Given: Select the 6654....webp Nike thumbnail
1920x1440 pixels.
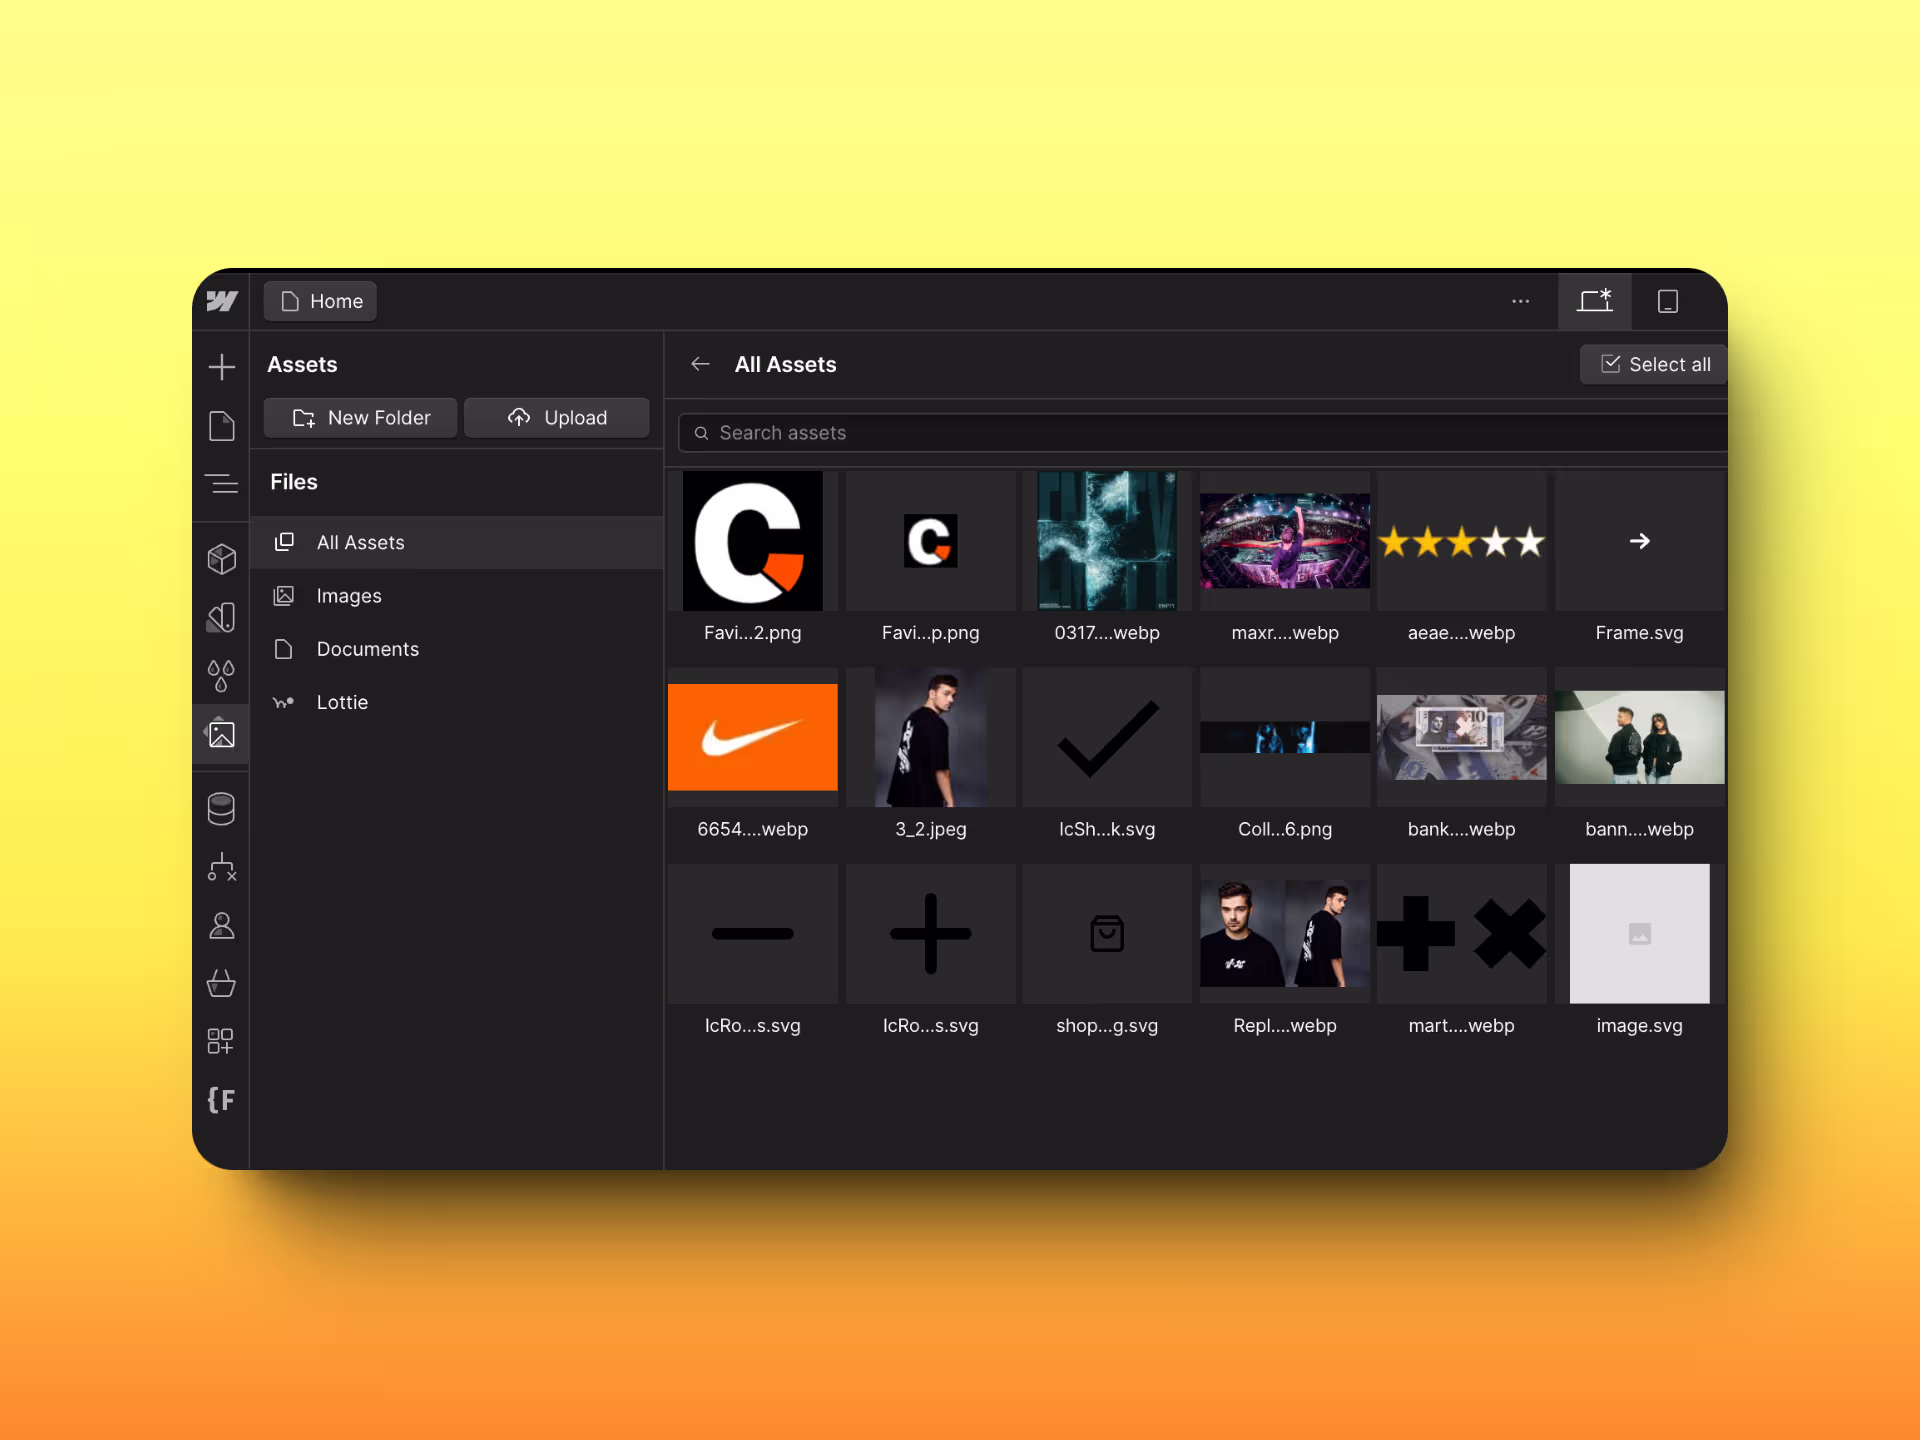Looking at the screenshot, I should click(x=753, y=737).
